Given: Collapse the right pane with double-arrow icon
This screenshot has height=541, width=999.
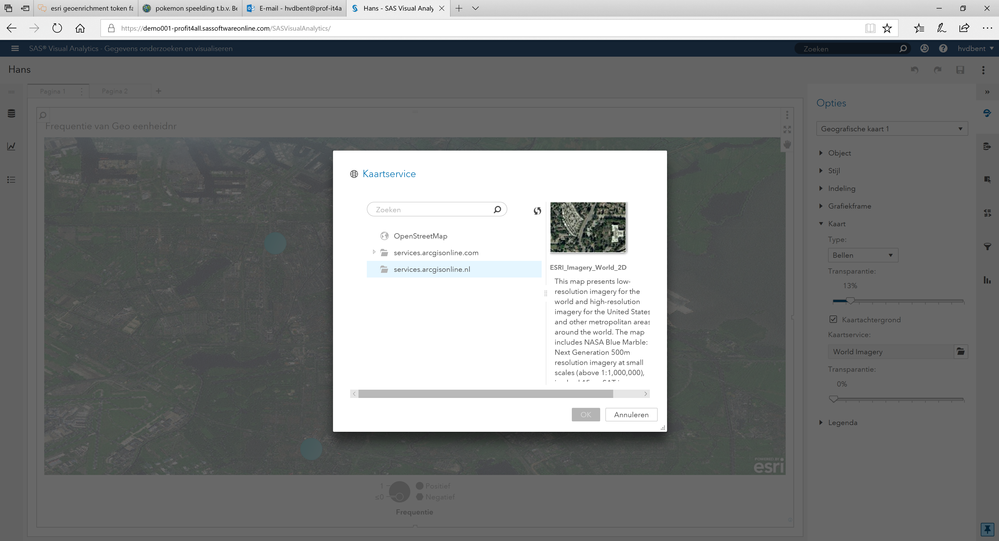Looking at the screenshot, I should tap(987, 92).
